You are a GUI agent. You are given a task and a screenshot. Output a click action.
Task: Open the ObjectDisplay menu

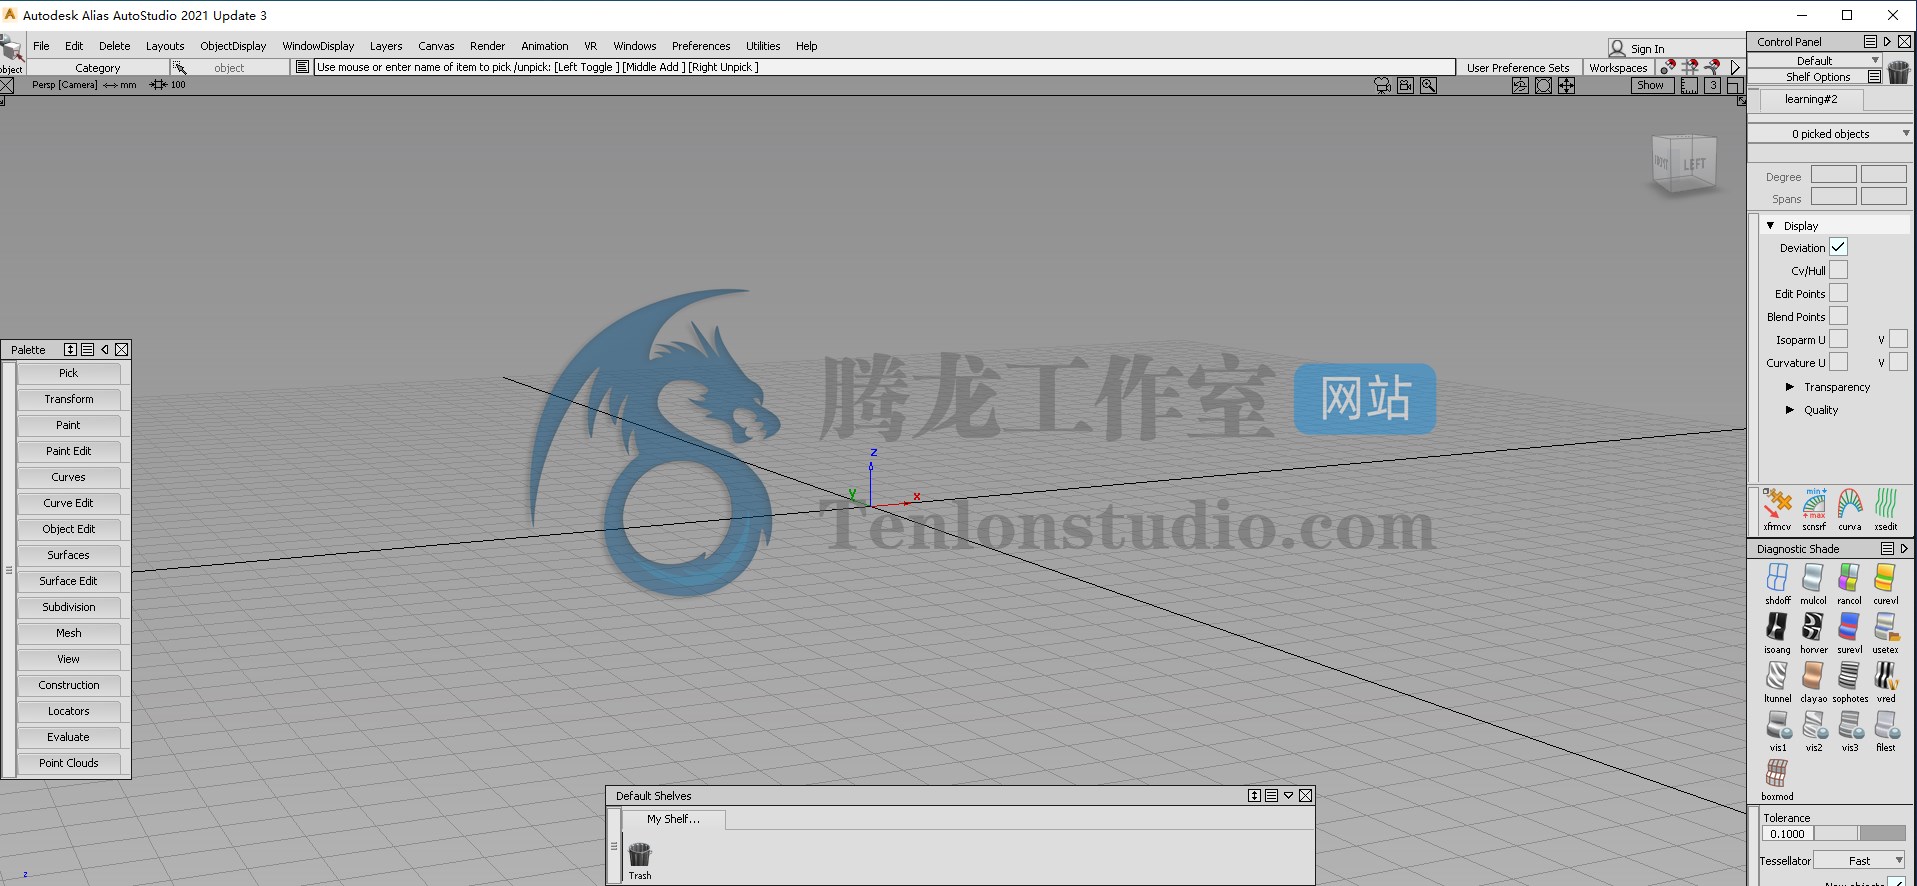click(233, 46)
